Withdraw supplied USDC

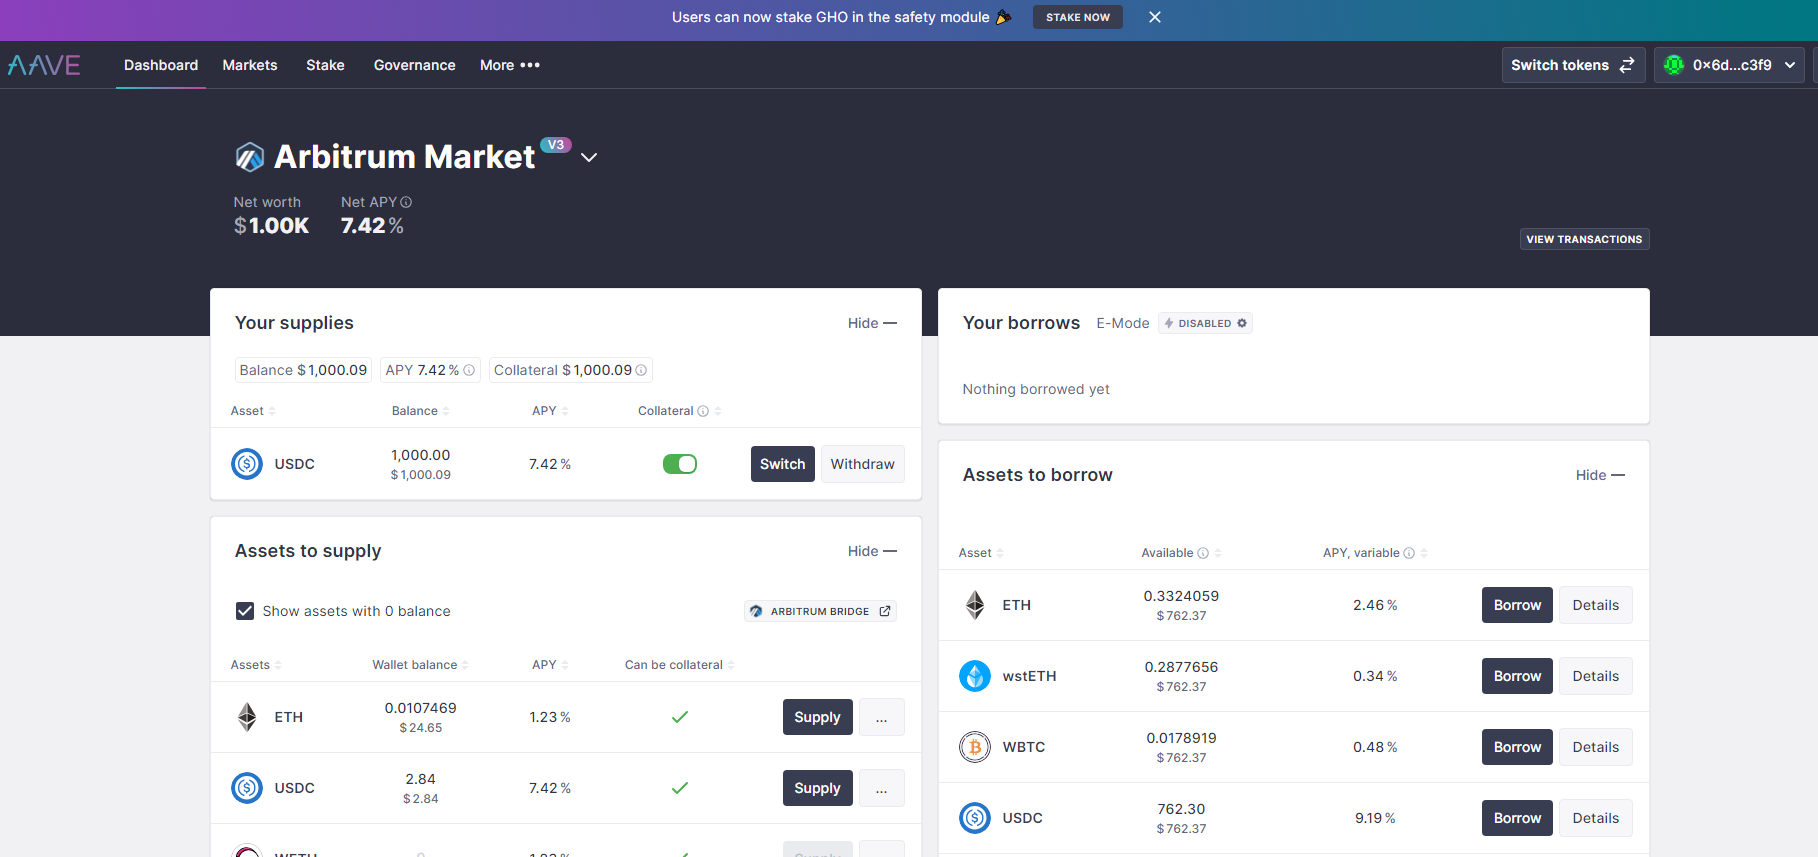click(x=862, y=464)
